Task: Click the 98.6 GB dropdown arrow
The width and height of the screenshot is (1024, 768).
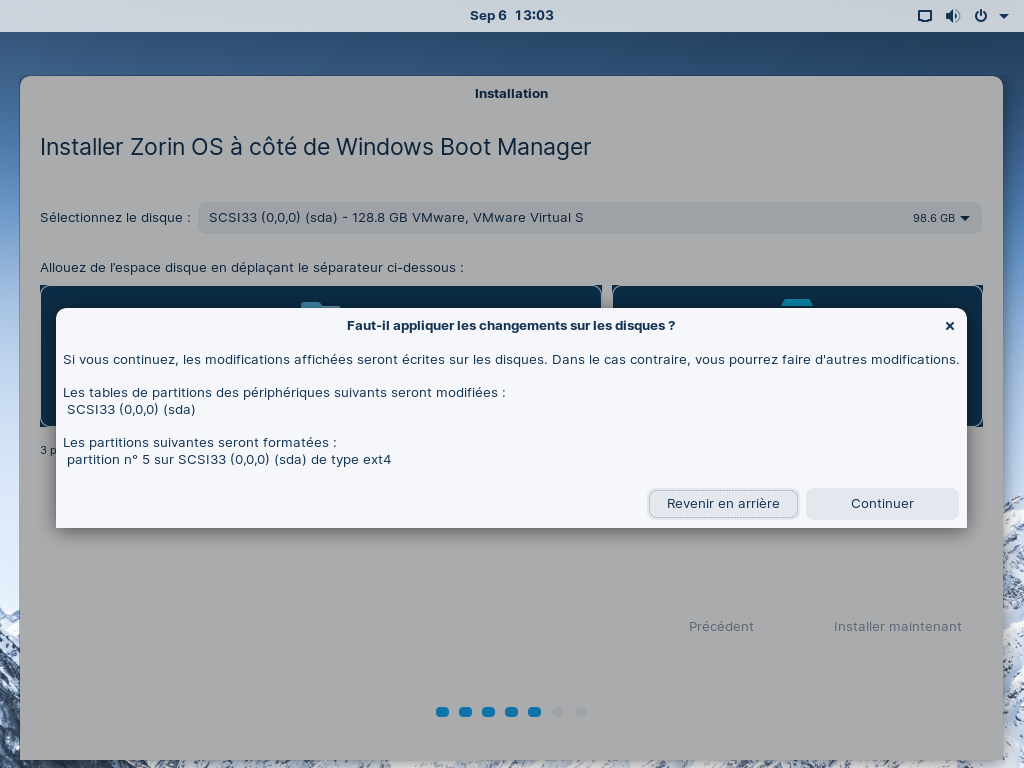Action: coord(965,218)
